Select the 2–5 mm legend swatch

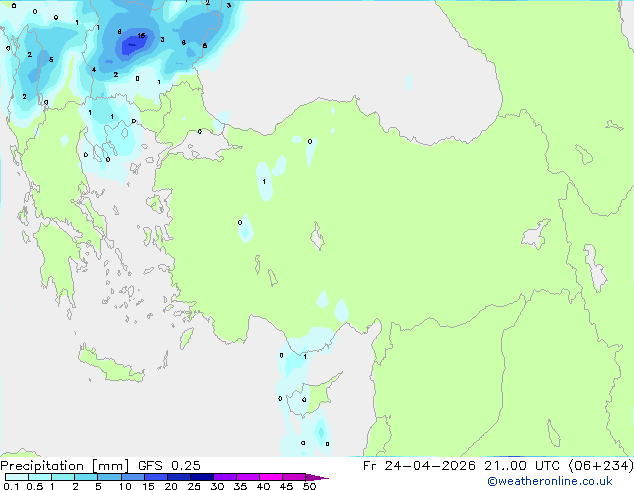[x=86, y=477]
